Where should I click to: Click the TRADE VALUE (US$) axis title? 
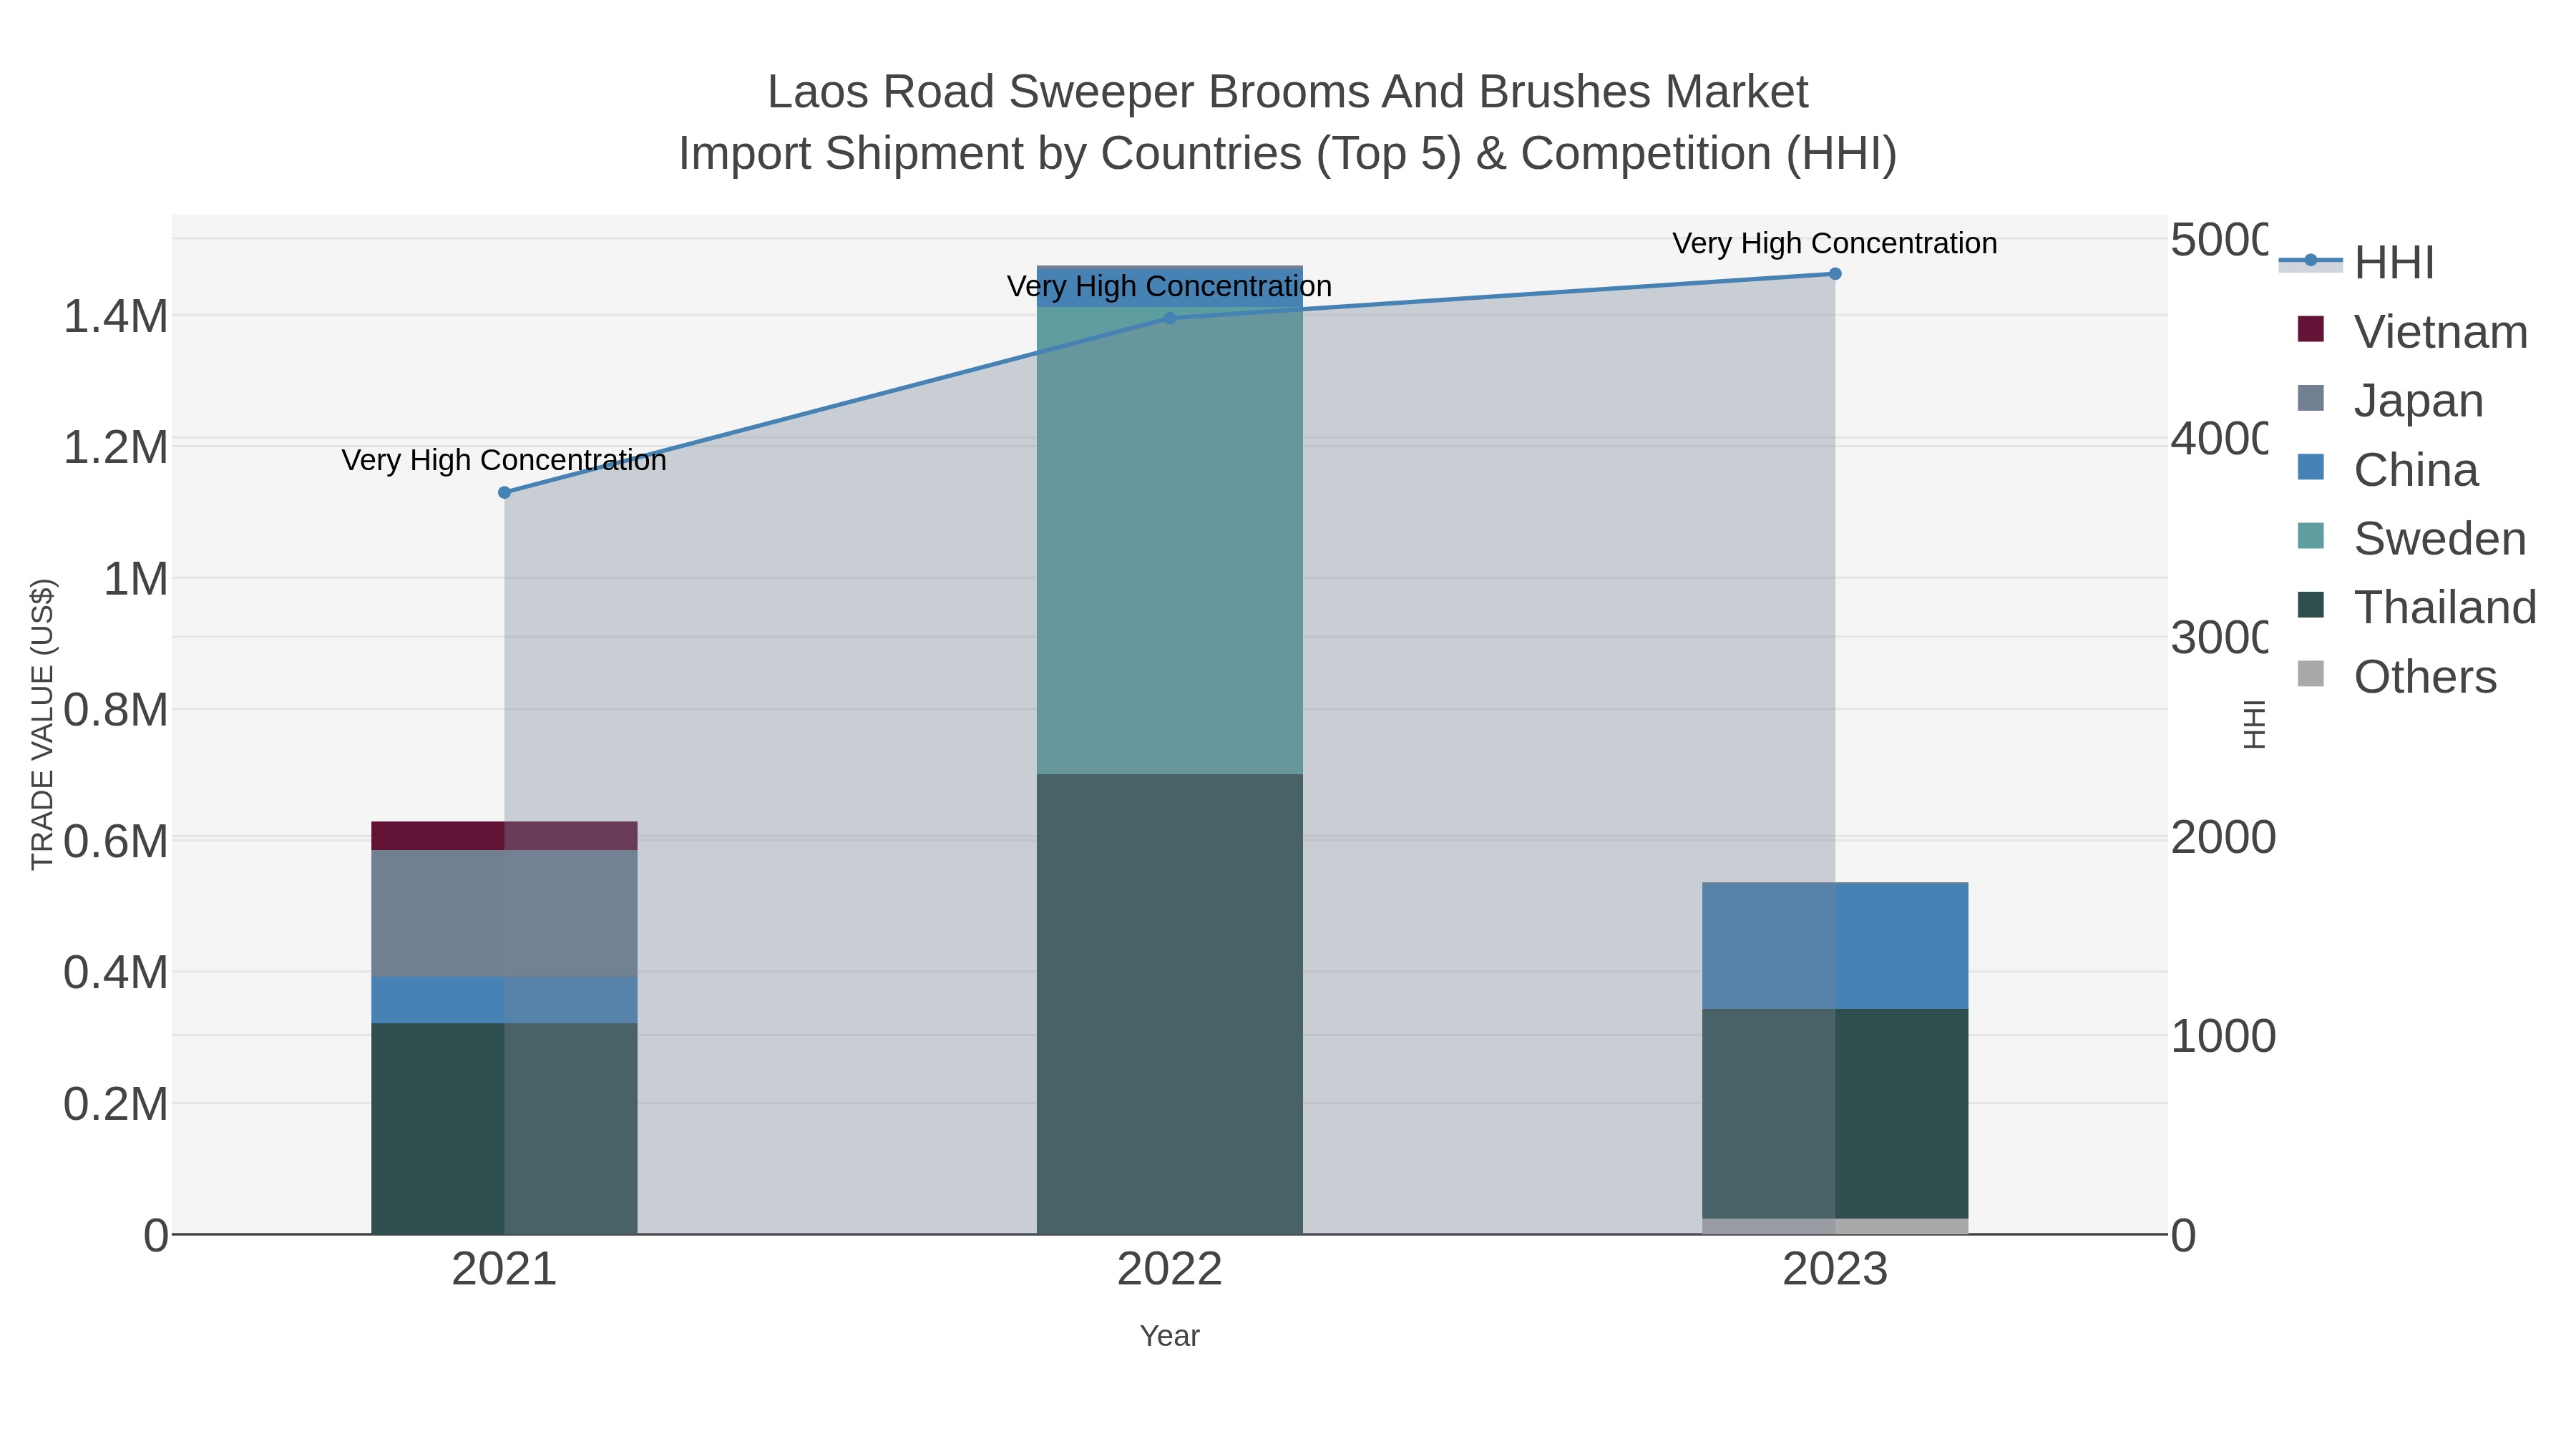pos(42,724)
